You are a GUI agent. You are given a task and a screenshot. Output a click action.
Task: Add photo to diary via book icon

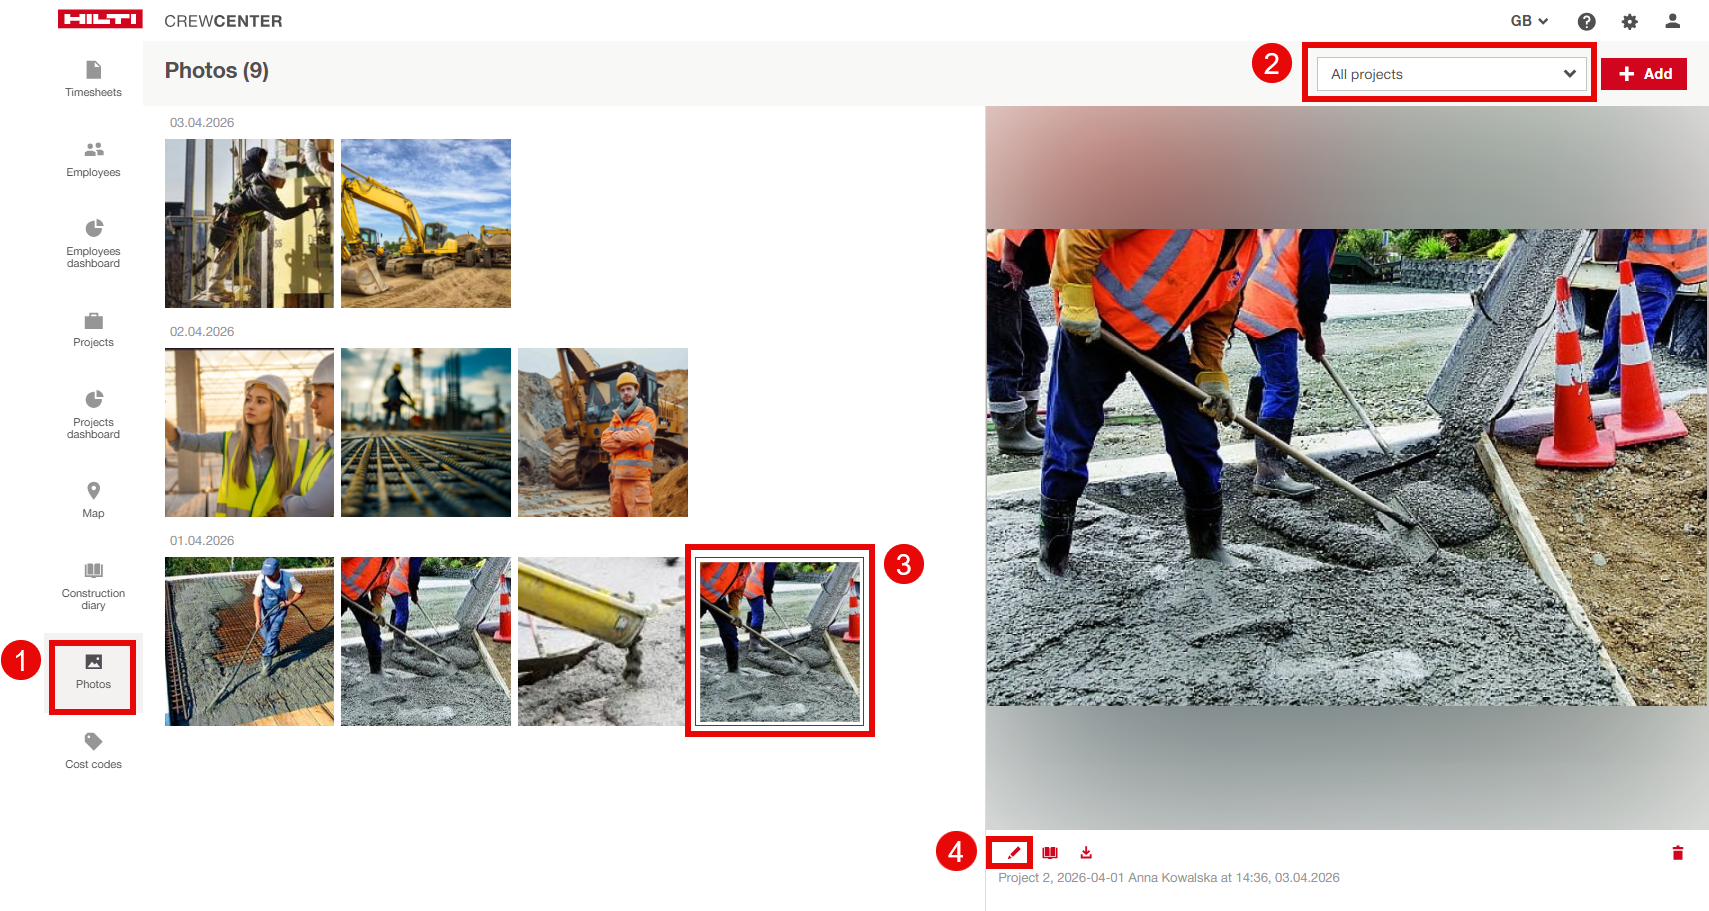click(1050, 853)
